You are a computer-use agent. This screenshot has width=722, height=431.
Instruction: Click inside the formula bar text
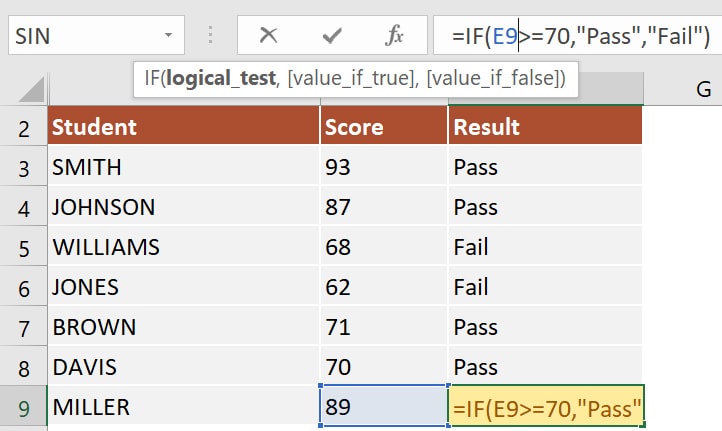point(580,37)
